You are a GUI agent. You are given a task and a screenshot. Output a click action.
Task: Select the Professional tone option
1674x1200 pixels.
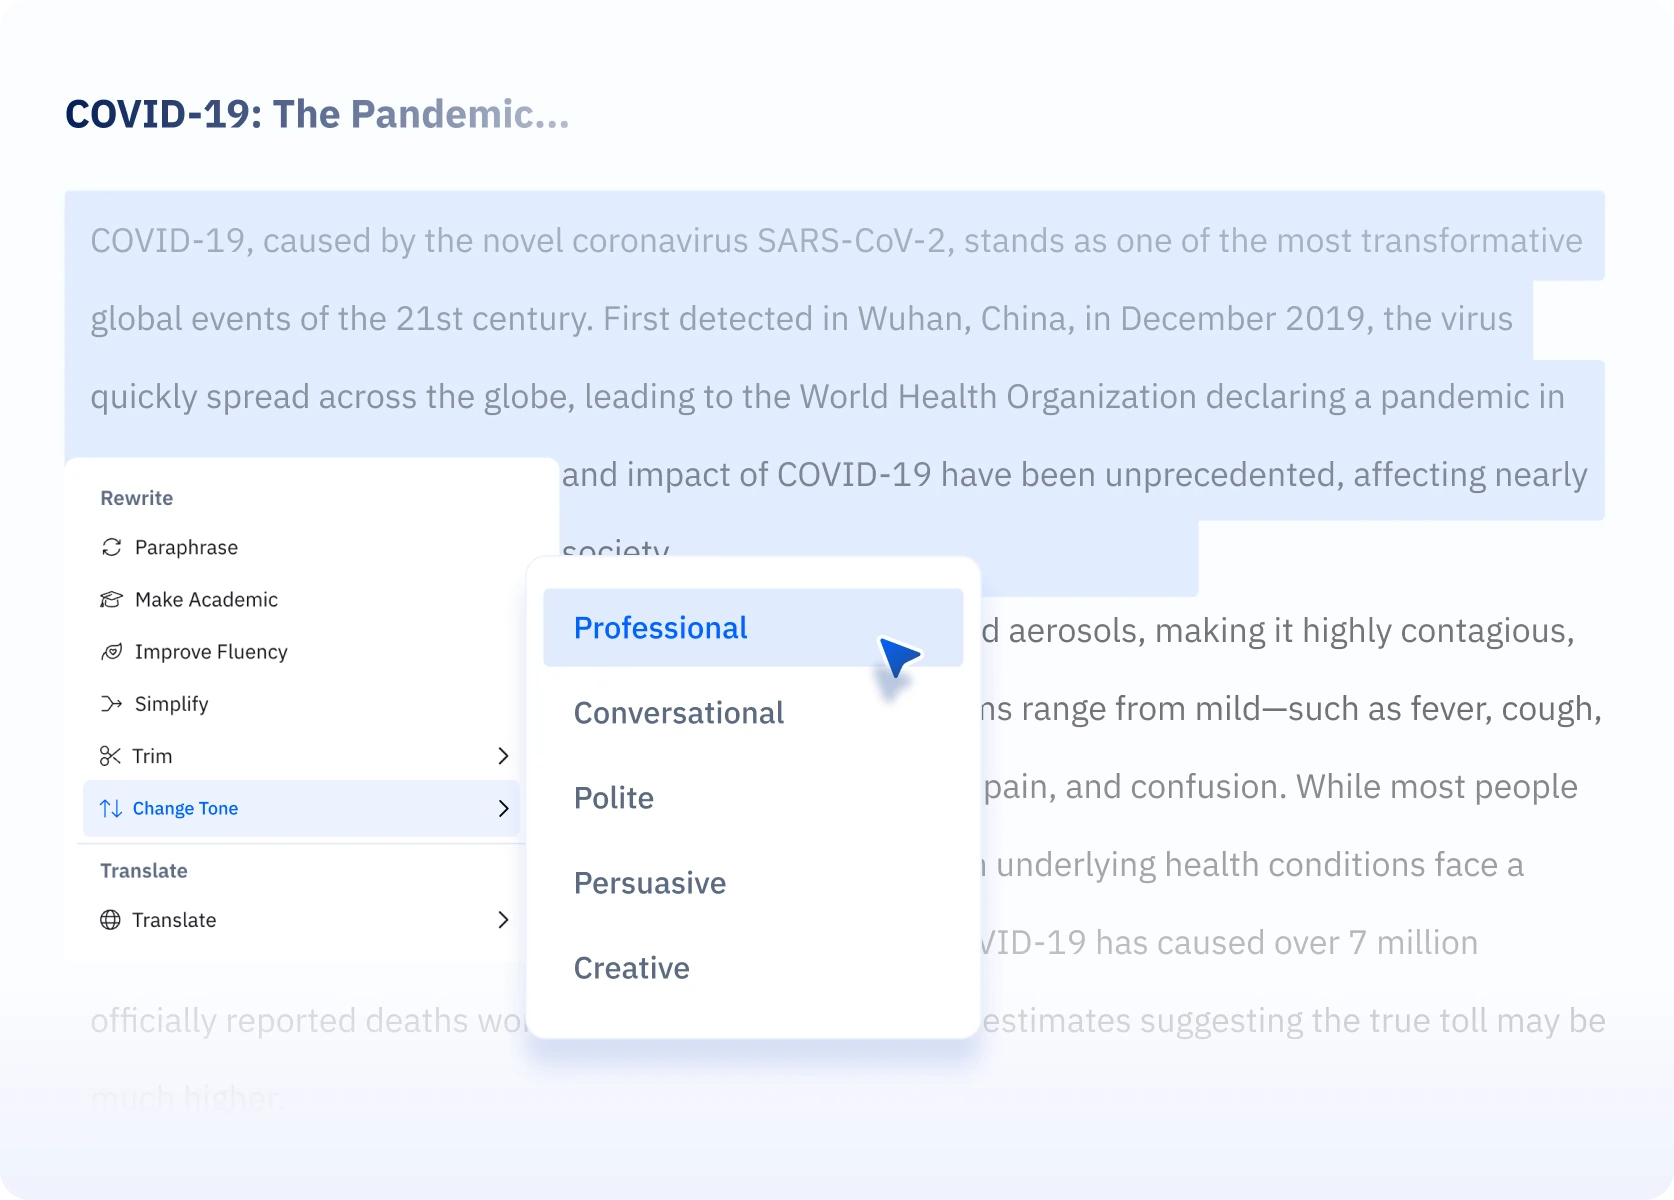[660, 628]
